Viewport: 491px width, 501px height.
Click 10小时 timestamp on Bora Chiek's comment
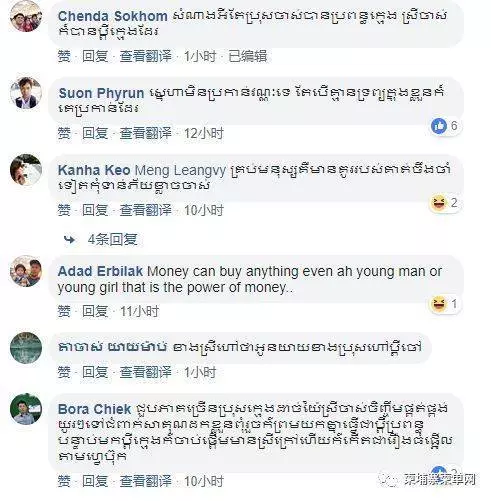[204, 481]
